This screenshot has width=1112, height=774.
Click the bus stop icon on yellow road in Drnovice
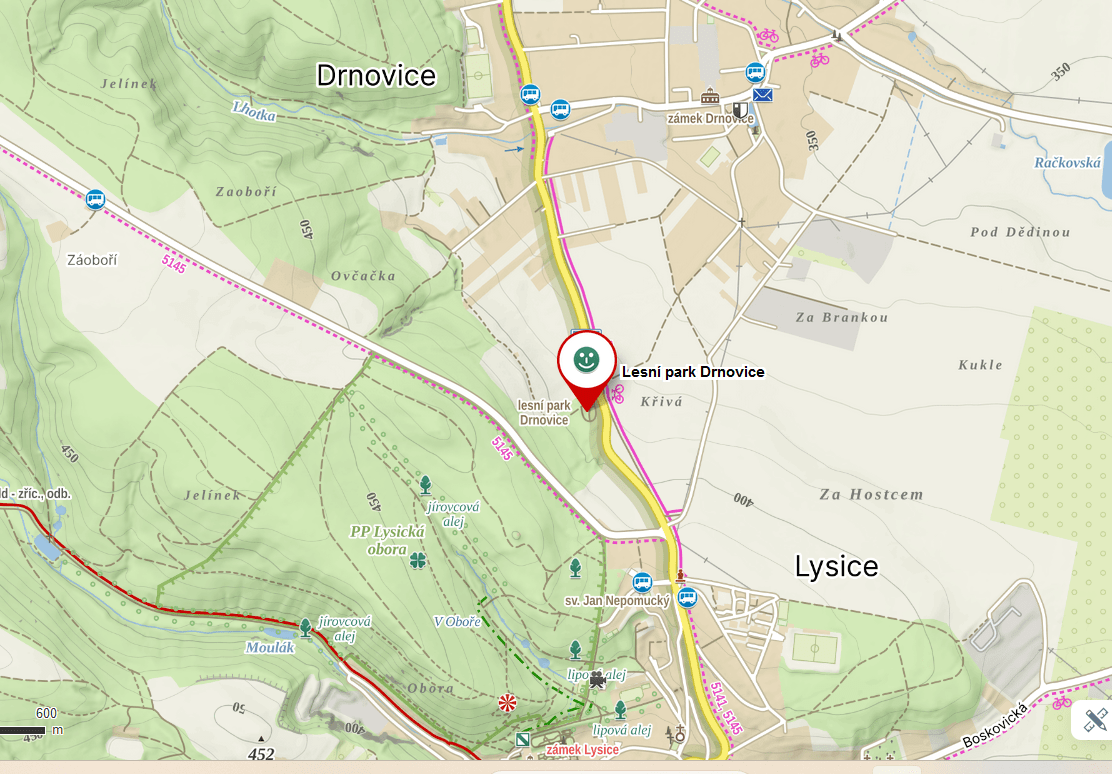click(530, 94)
